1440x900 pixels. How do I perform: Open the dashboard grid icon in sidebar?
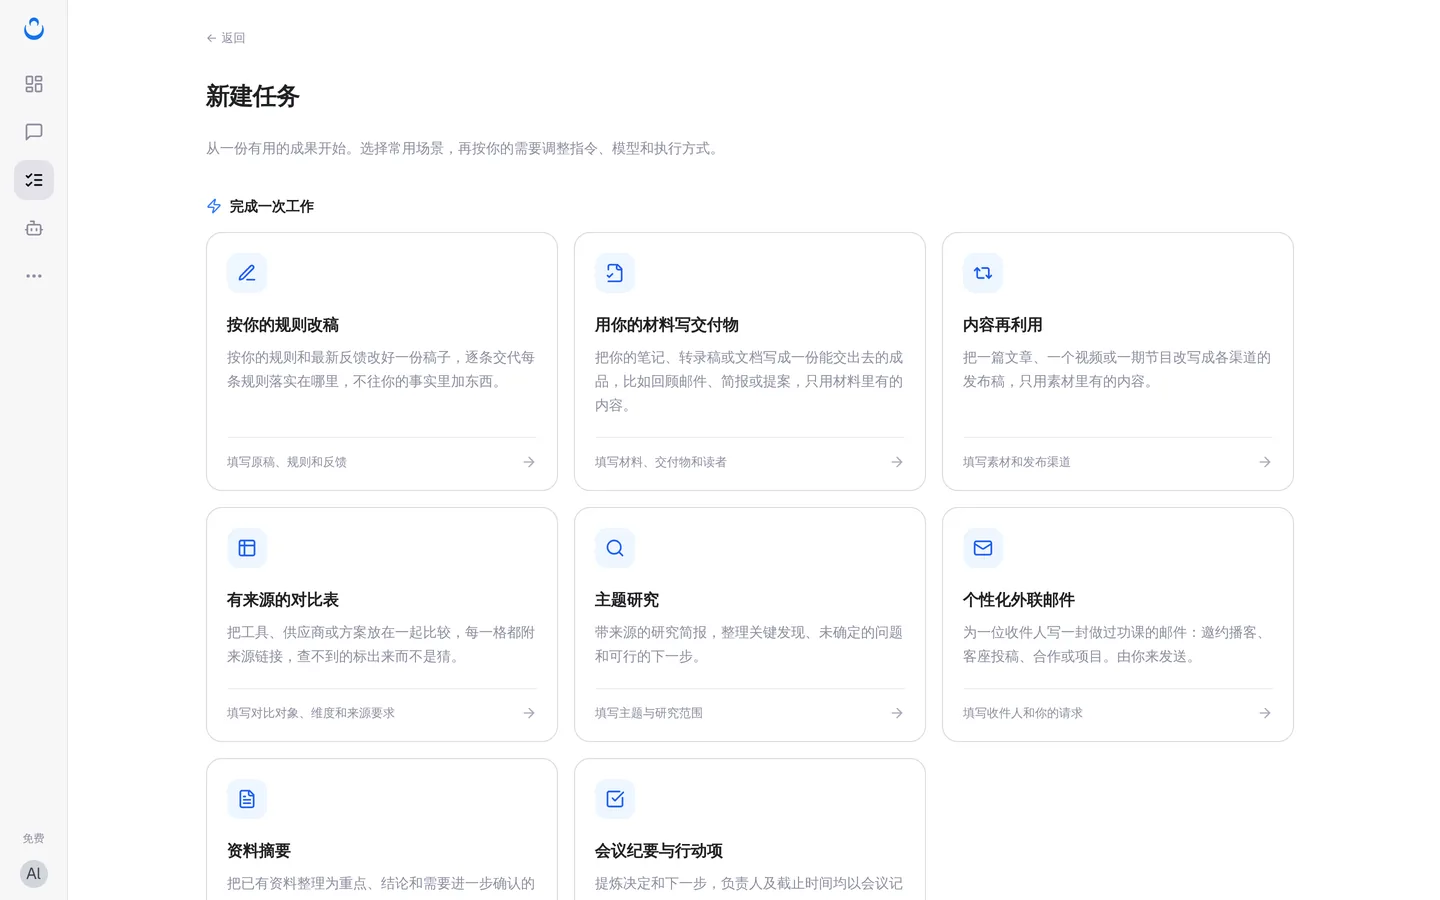click(34, 84)
